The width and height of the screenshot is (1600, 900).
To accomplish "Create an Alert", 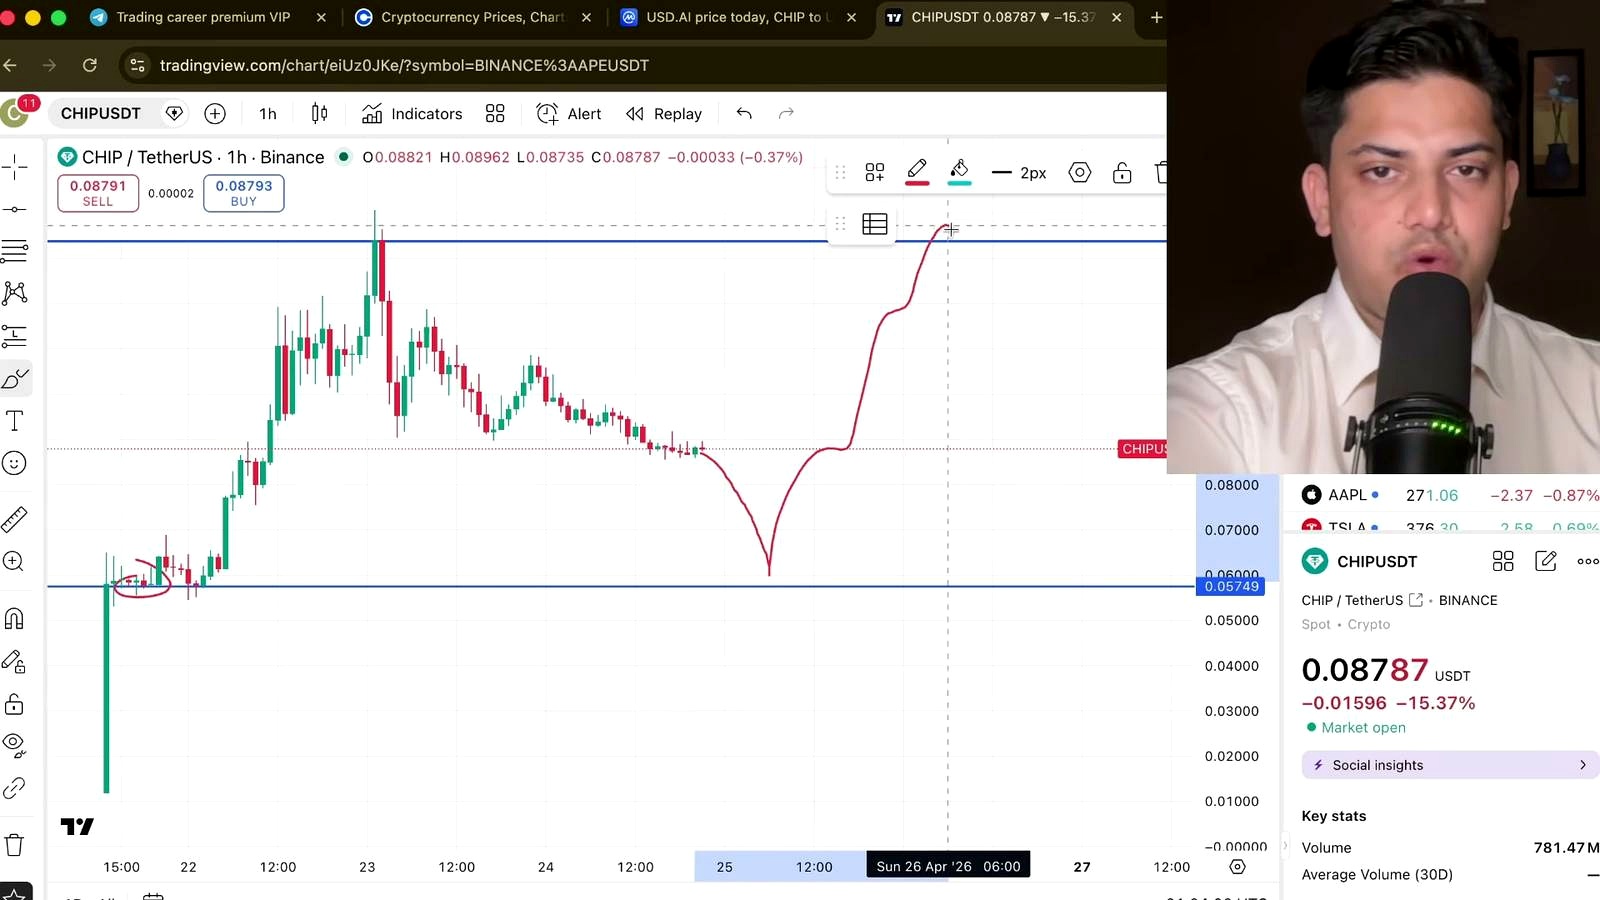I will [x=569, y=114].
